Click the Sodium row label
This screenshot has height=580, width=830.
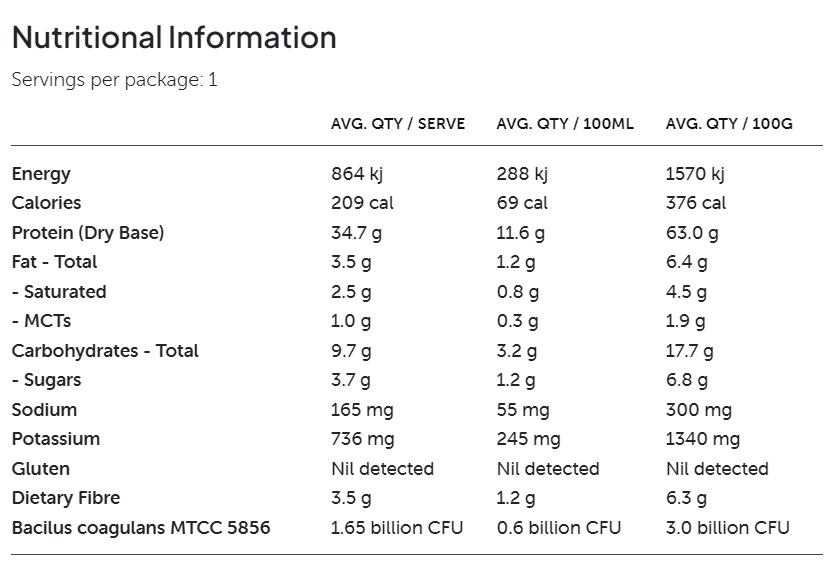coord(44,410)
